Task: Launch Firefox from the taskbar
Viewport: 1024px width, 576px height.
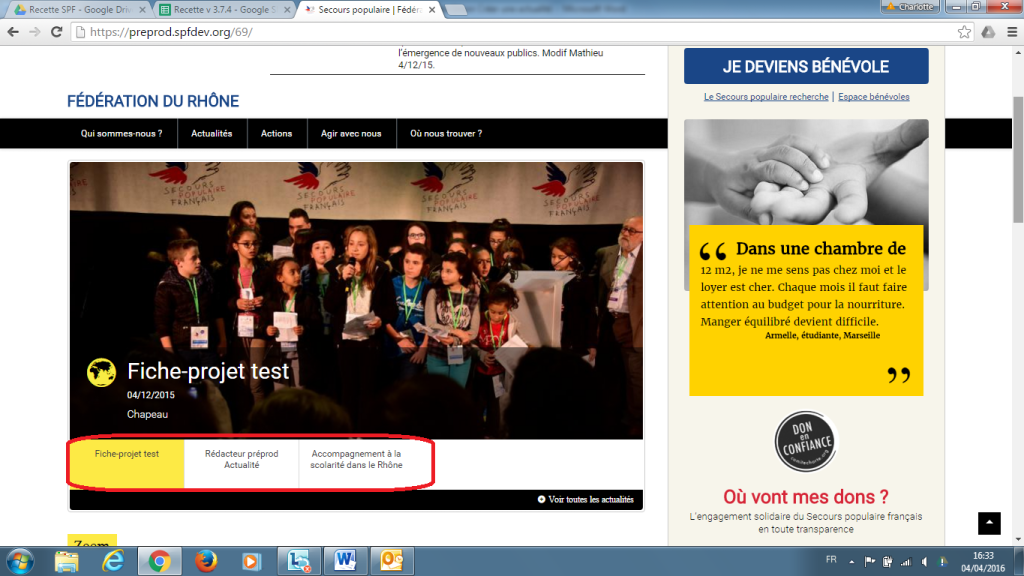Action: [x=206, y=561]
